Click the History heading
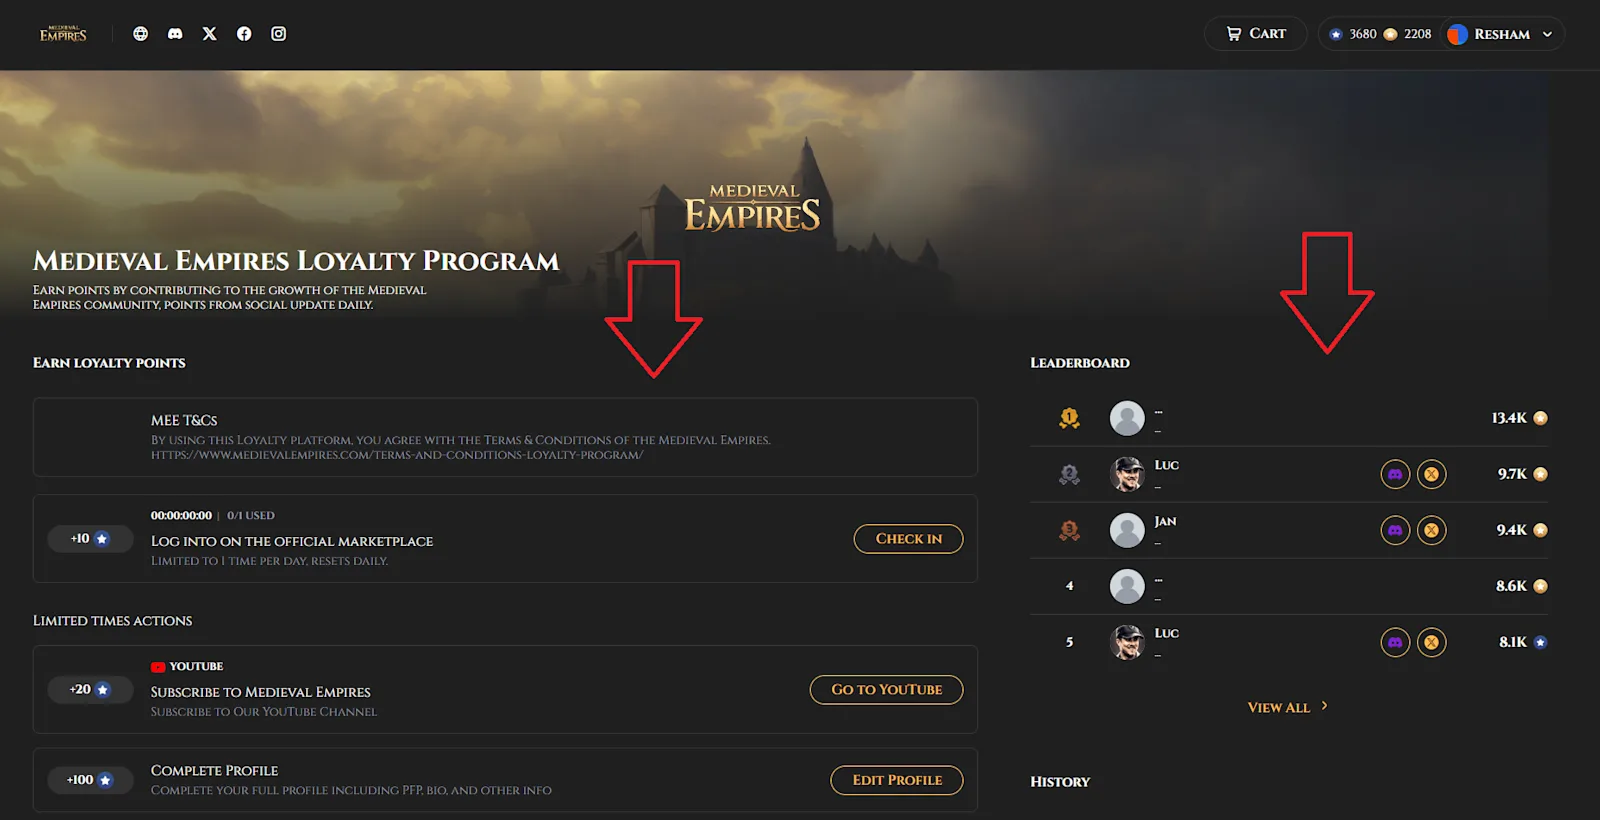 coord(1060,782)
